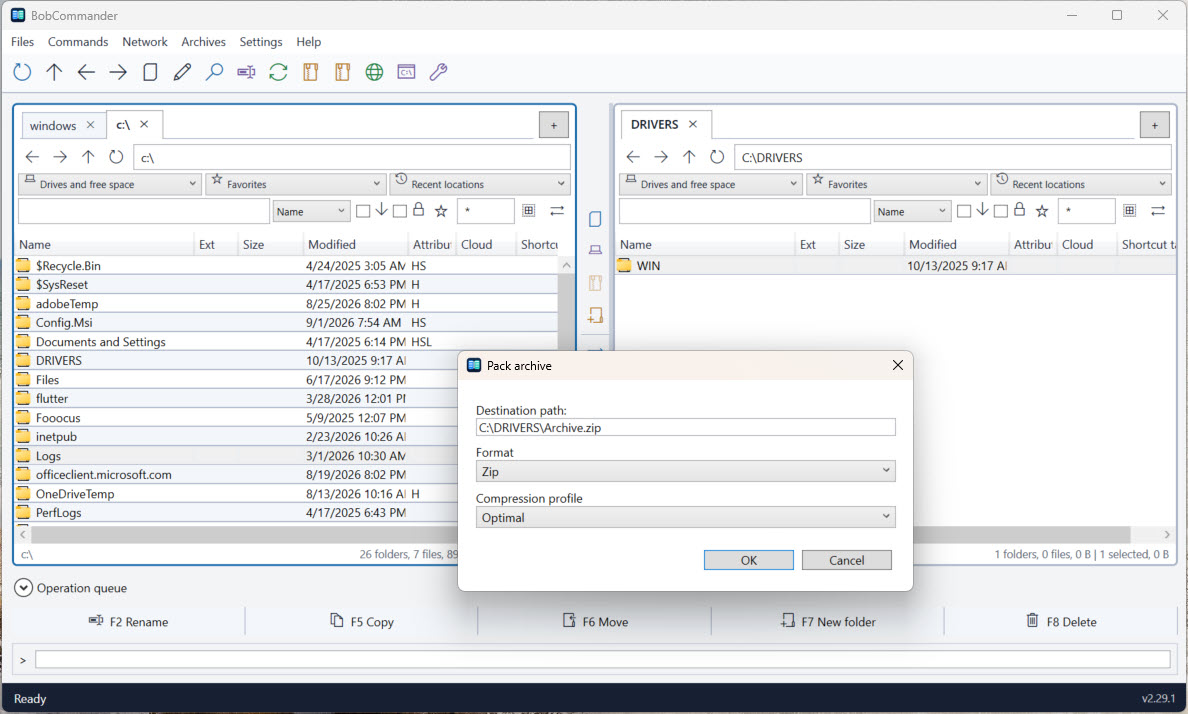This screenshot has width=1188, height=714.
Task: Open the Format dropdown showing Zip
Action: [x=686, y=471]
